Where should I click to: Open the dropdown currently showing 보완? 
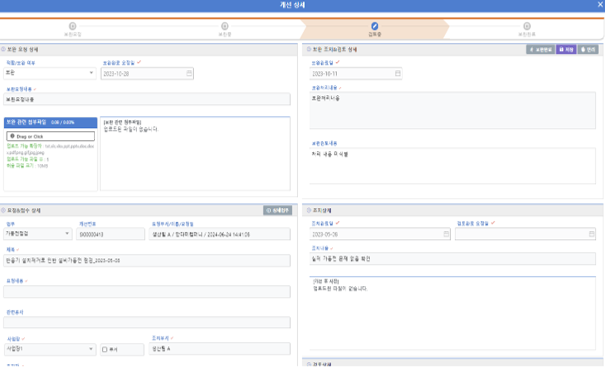[x=50, y=73]
